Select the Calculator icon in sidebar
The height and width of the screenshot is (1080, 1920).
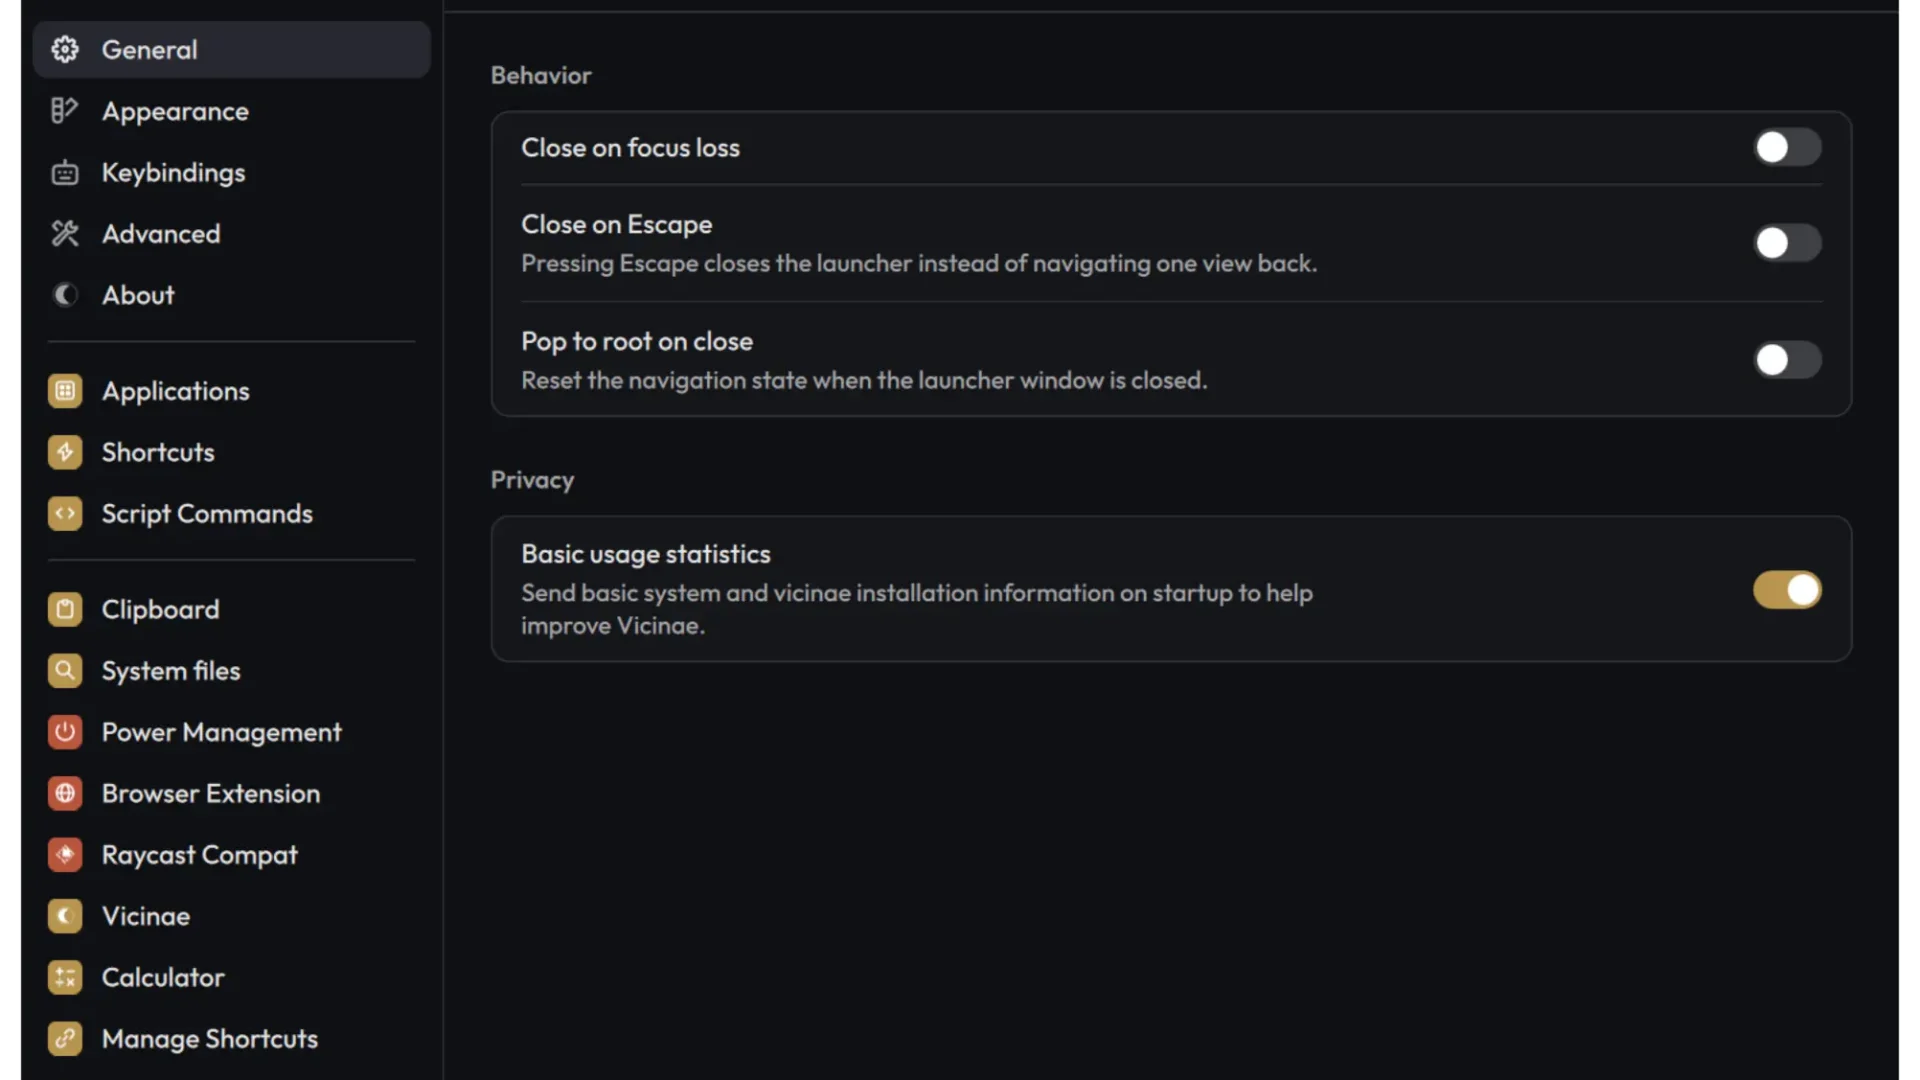65,977
